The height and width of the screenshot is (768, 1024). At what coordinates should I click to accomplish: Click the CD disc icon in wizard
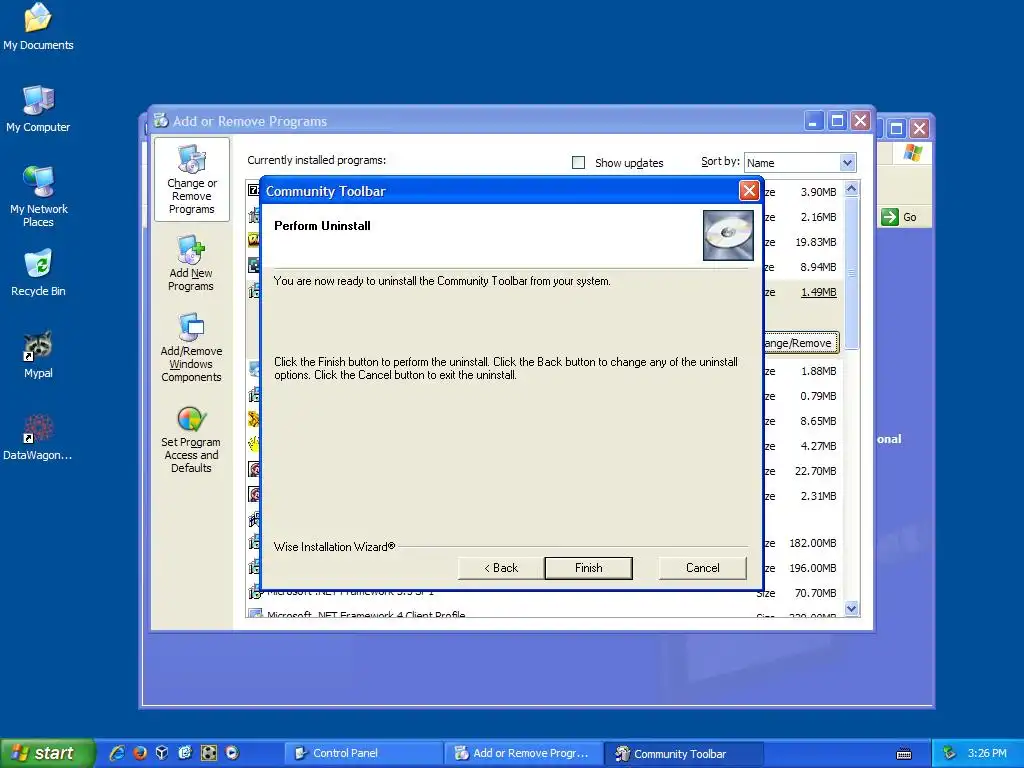point(728,235)
